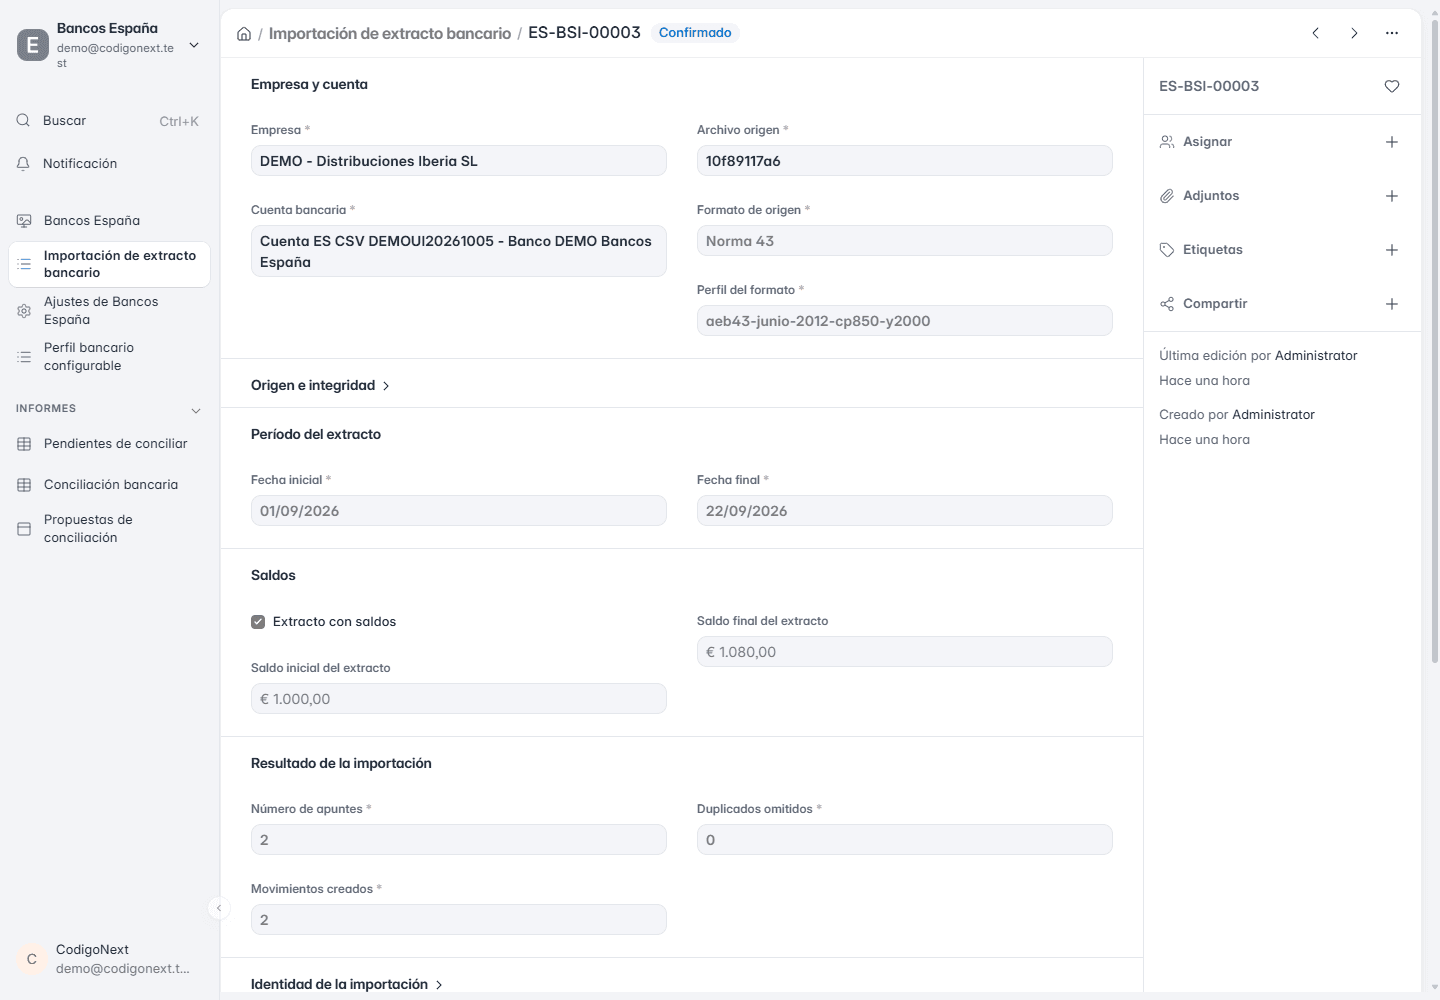The image size is (1440, 1000).
Task: Expand the Origen e integridad section
Action: [x=320, y=386]
